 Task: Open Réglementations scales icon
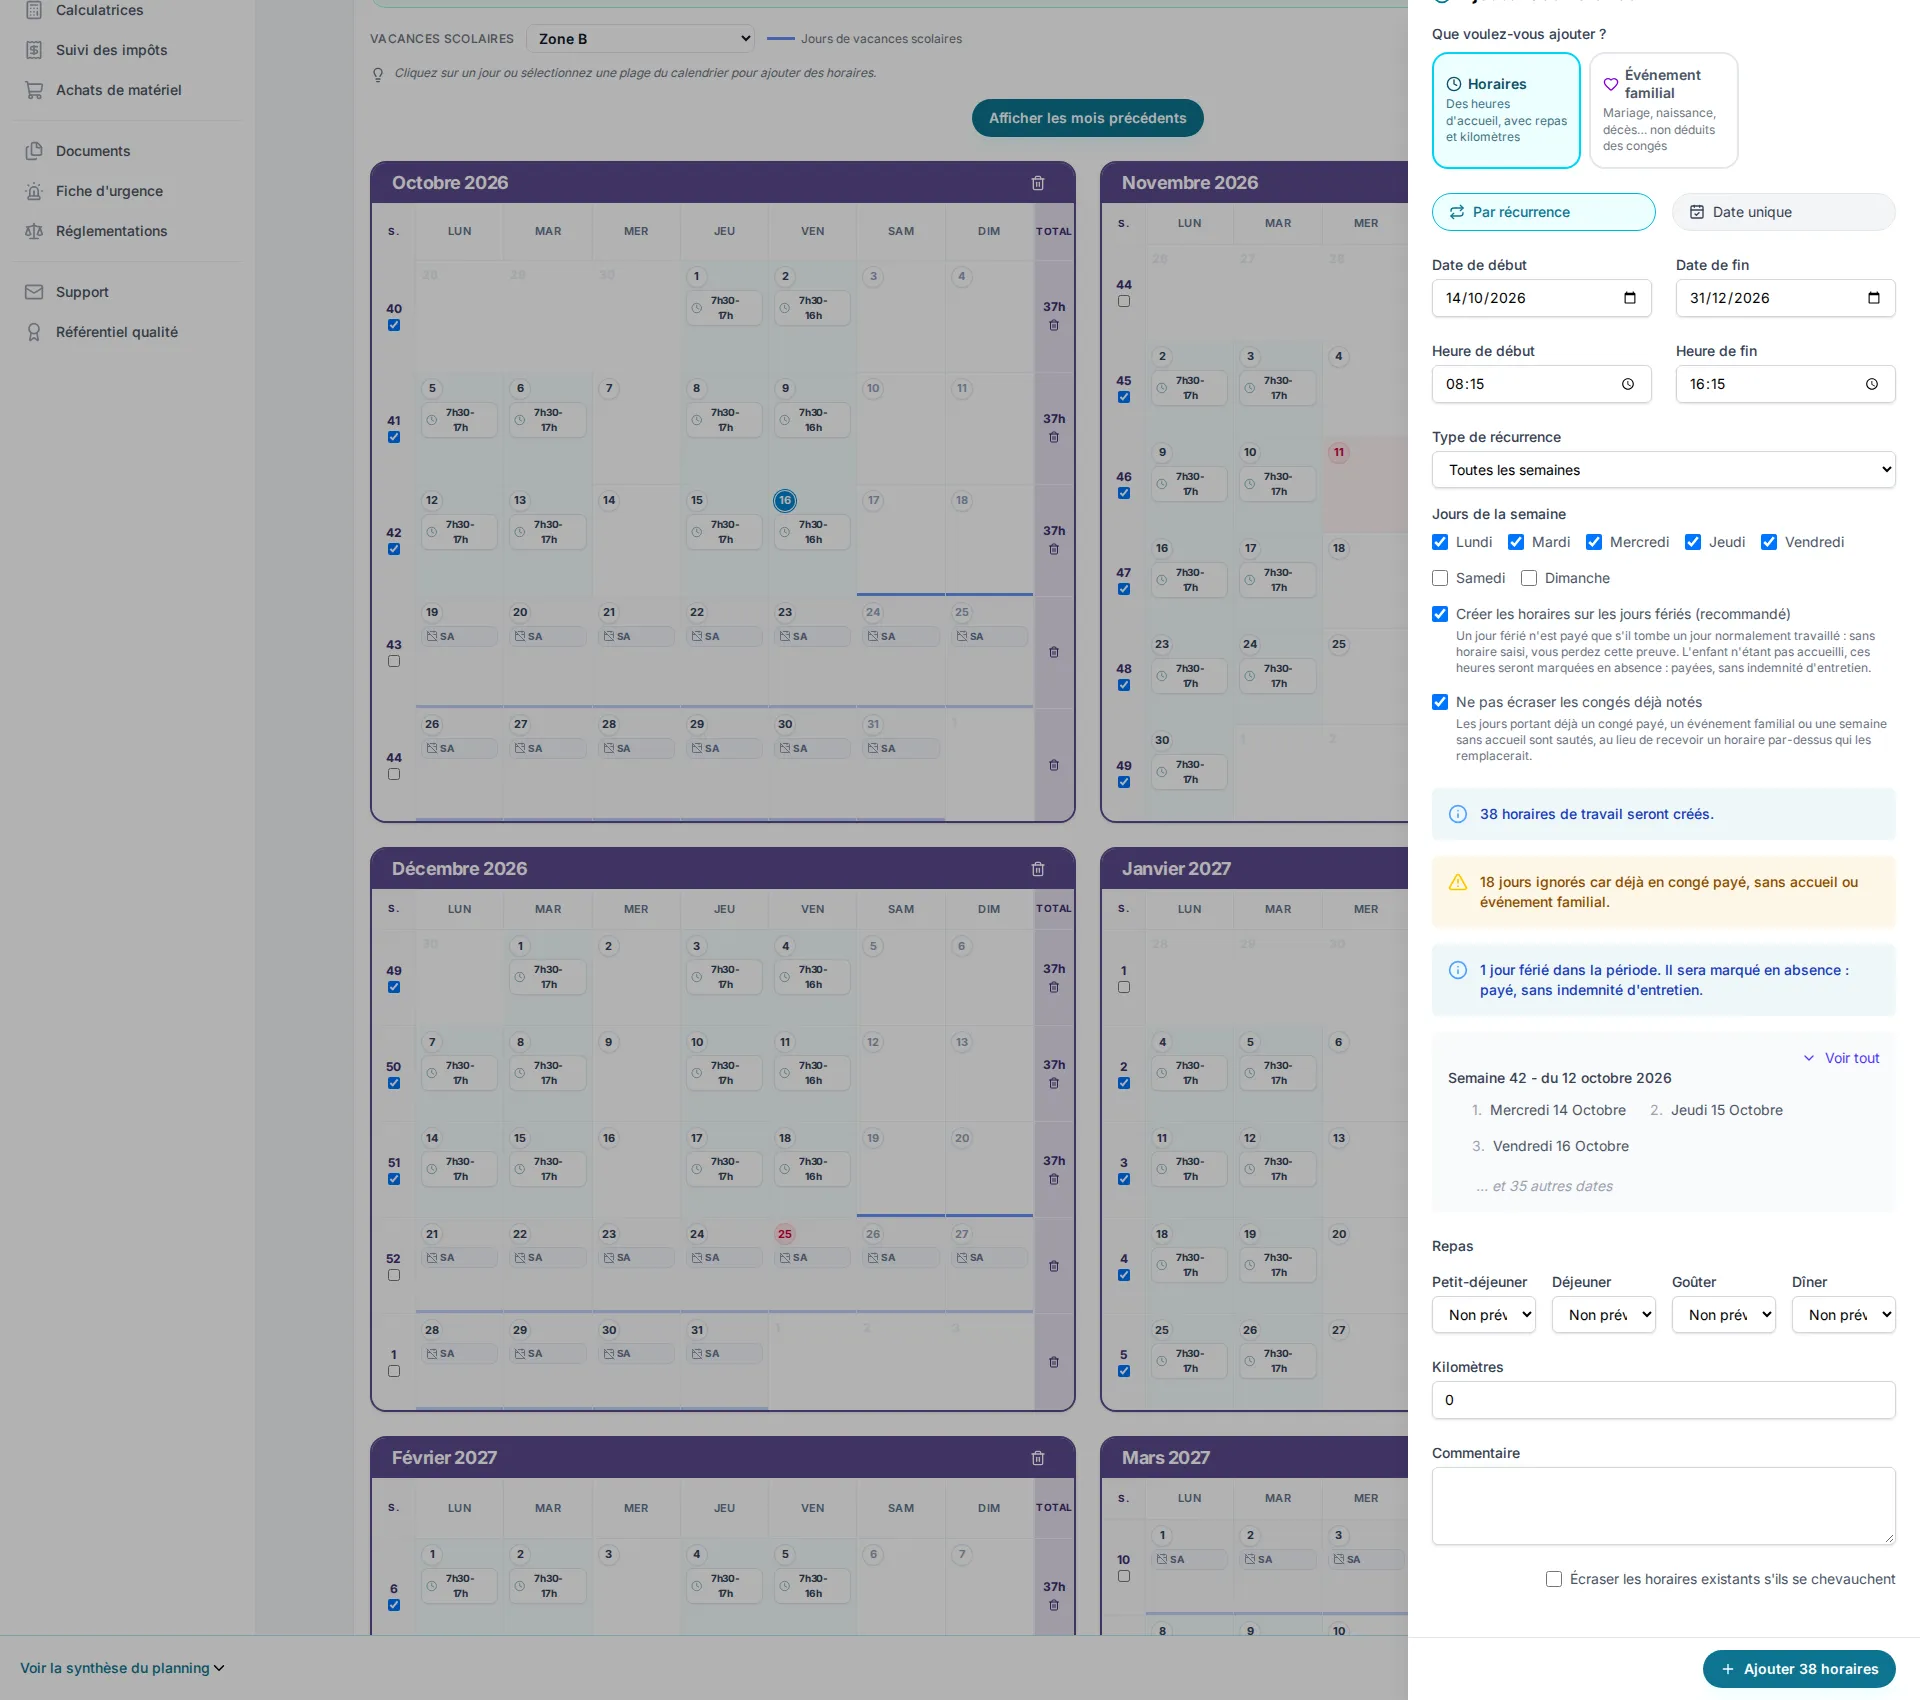34,231
